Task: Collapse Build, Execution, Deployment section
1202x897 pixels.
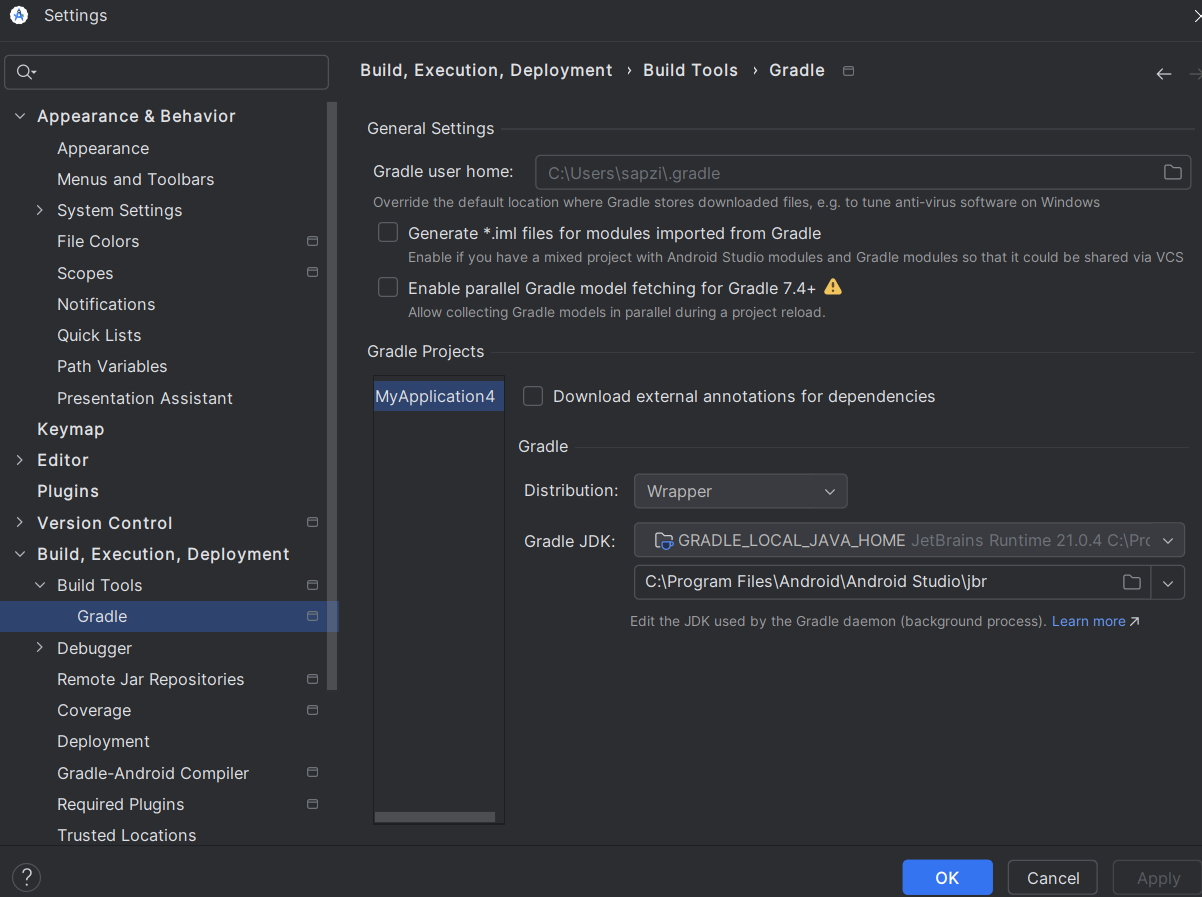Action: (20, 554)
